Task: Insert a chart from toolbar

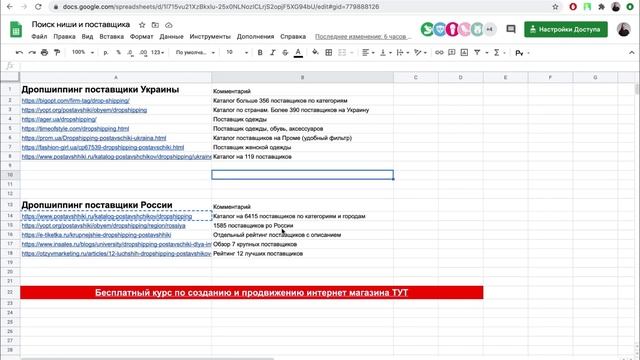Action: [464, 53]
